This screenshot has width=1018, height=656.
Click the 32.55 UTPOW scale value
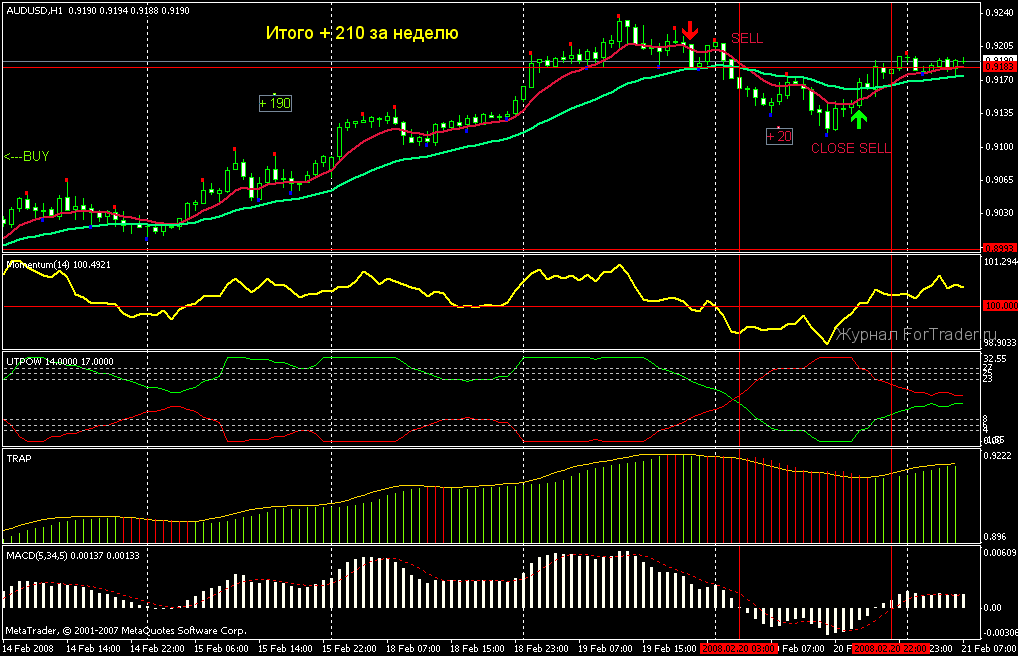(x=995, y=359)
